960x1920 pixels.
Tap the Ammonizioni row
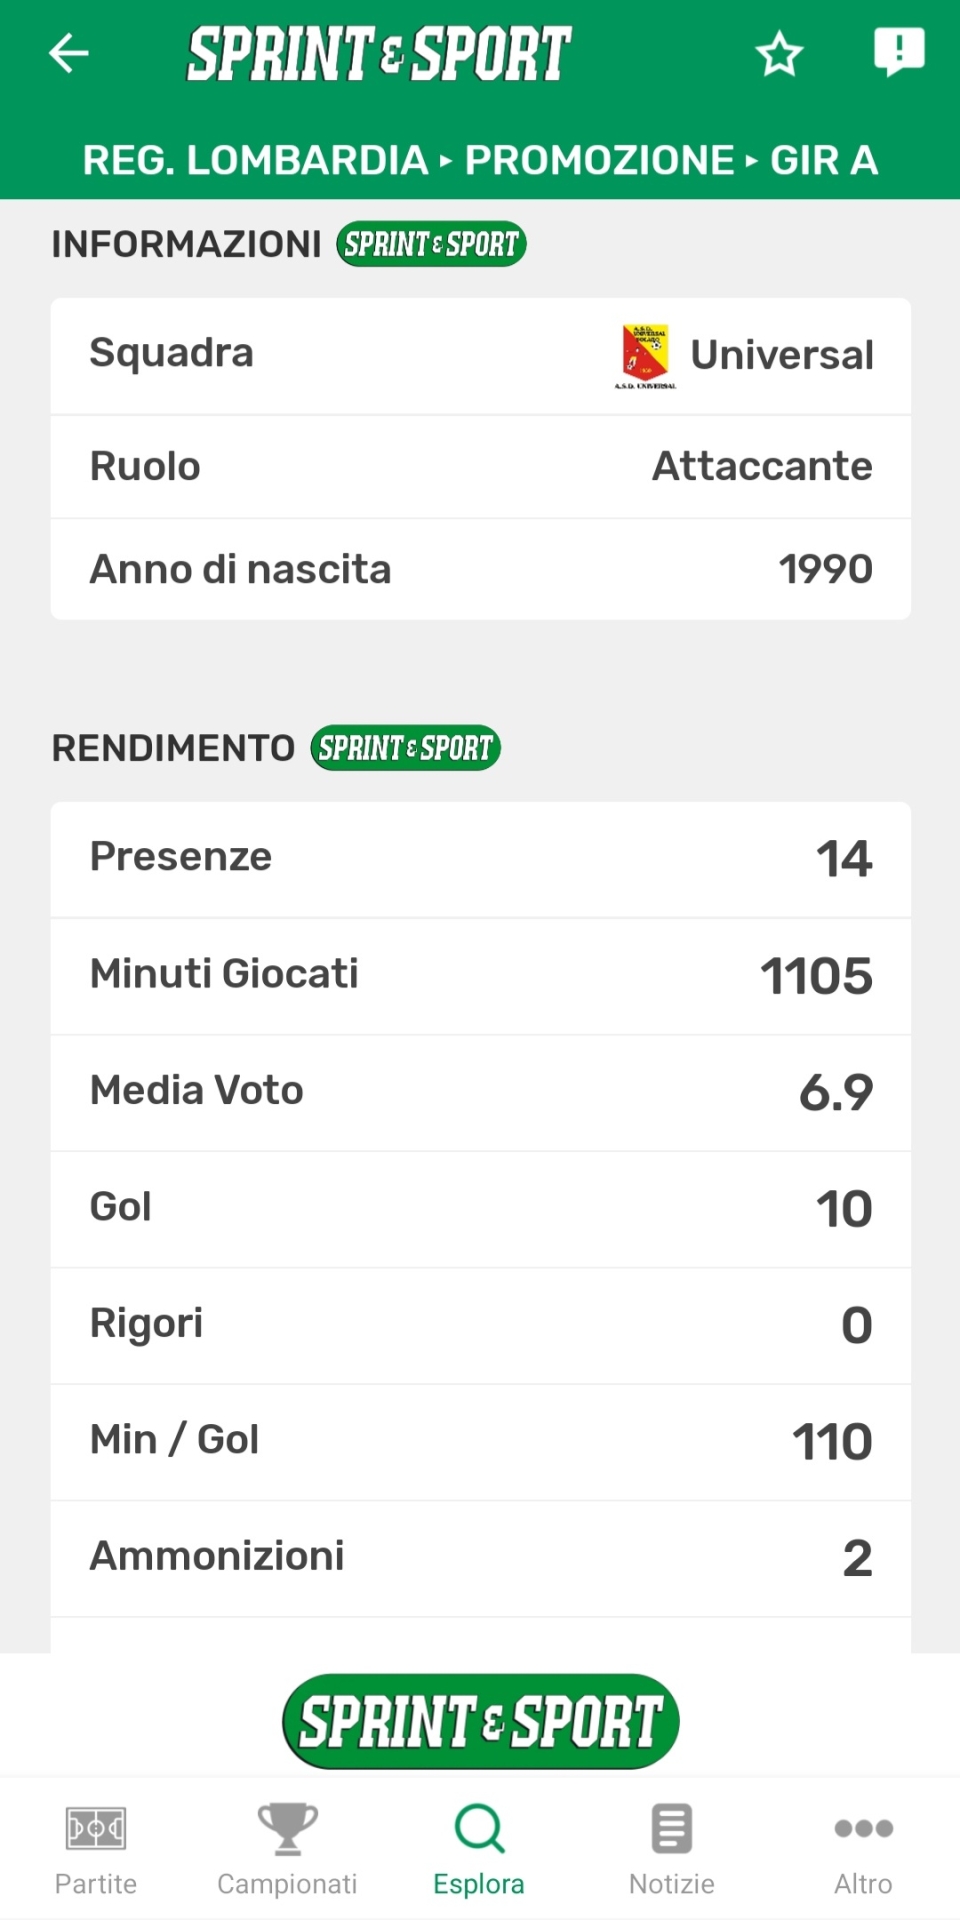[480, 1557]
